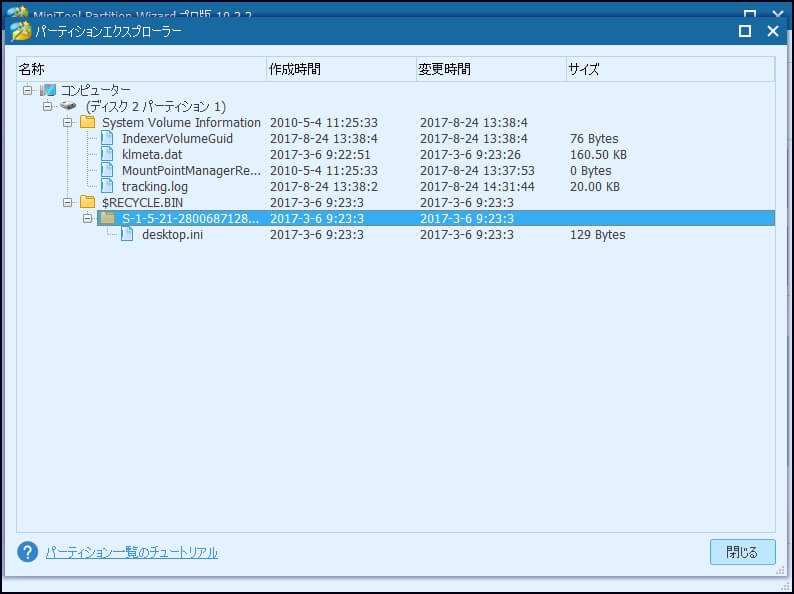Image resolution: width=794 pixels, height=594 pixels.
Task: Collapse the S-1-5-21-2800687128 folder node
Action: pos(88,218)
